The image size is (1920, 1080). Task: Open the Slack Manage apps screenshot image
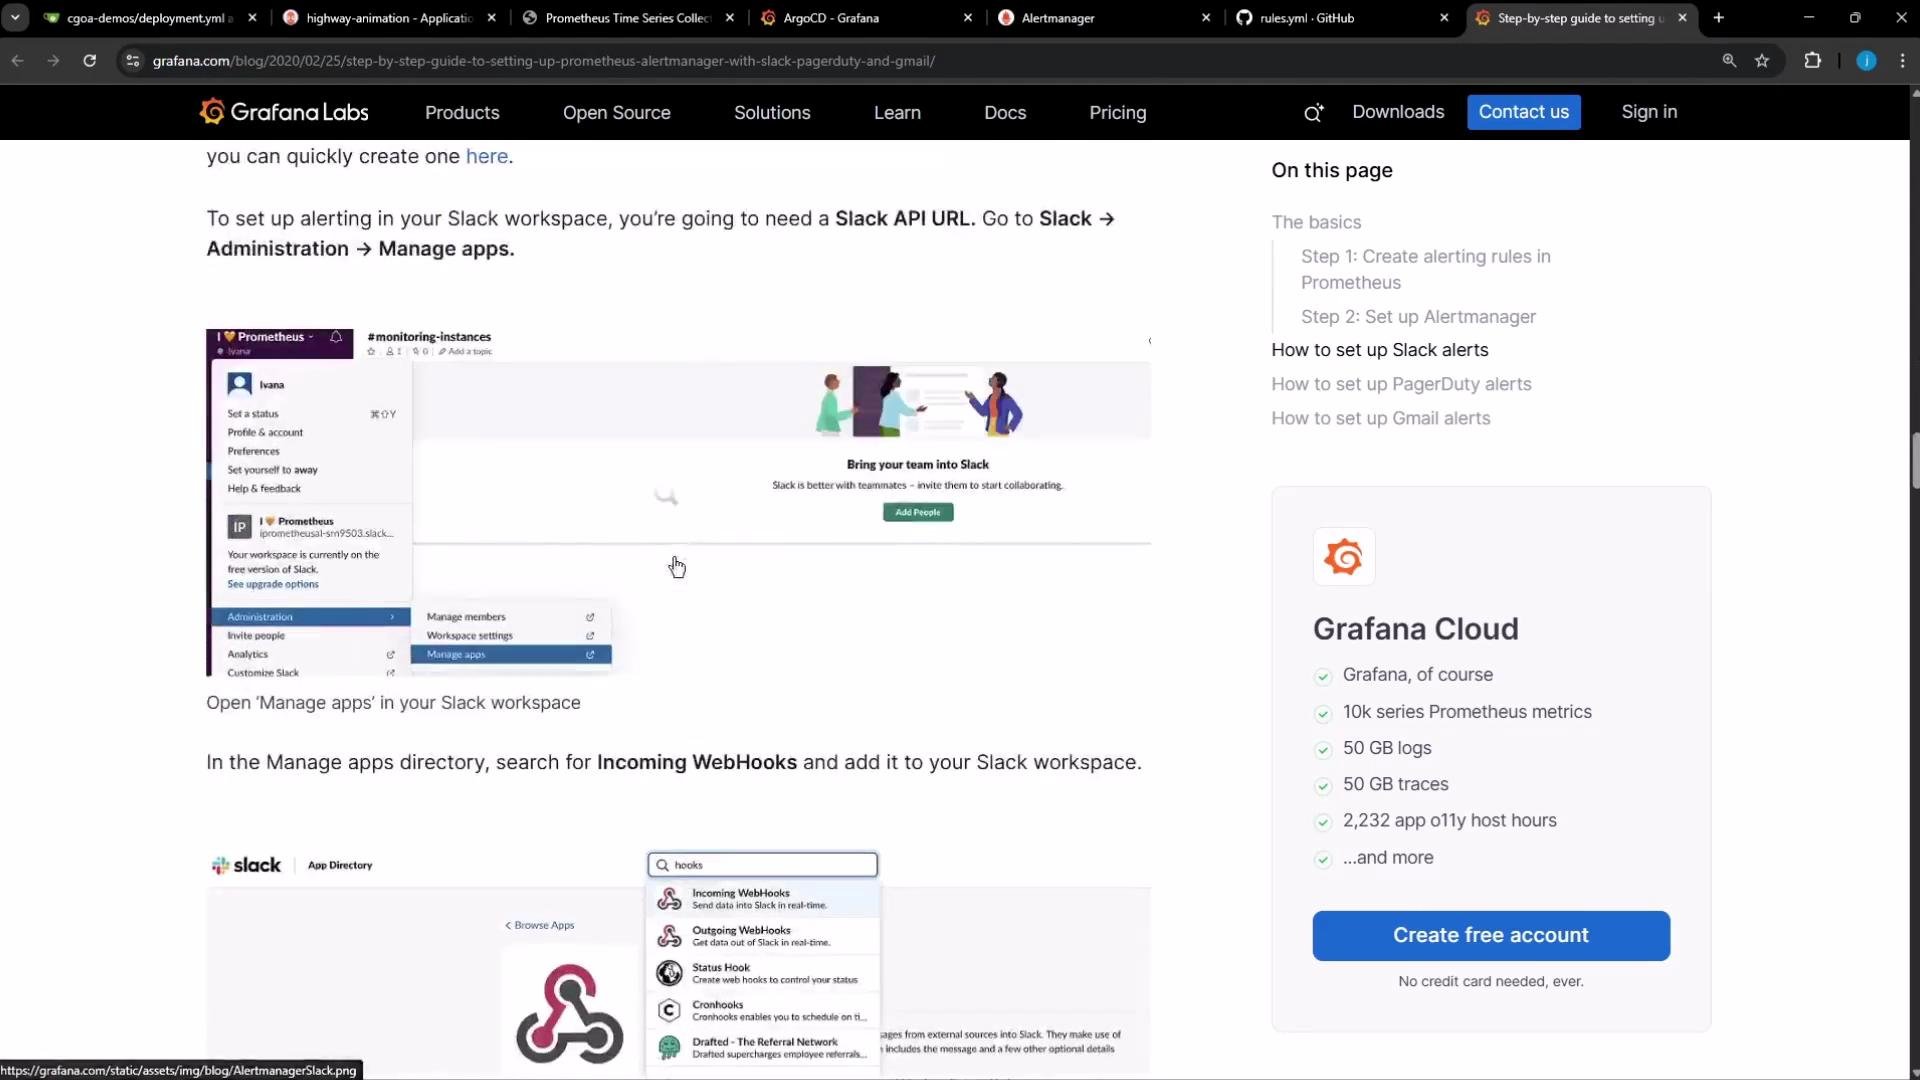(x=678, y=502)
